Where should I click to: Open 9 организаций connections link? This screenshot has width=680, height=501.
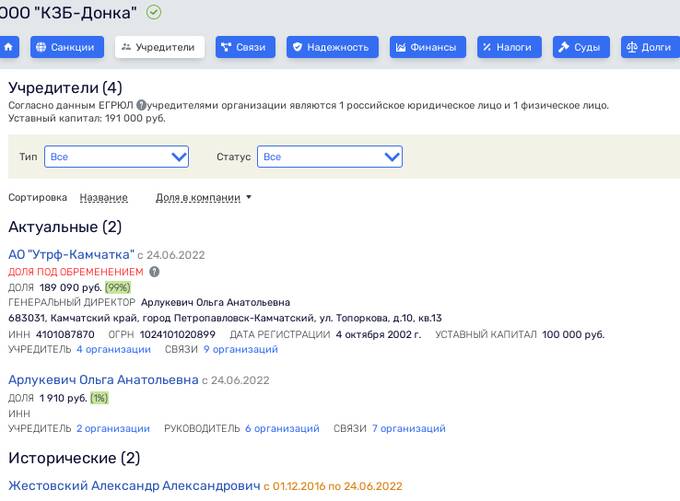(x=241, y=349)
